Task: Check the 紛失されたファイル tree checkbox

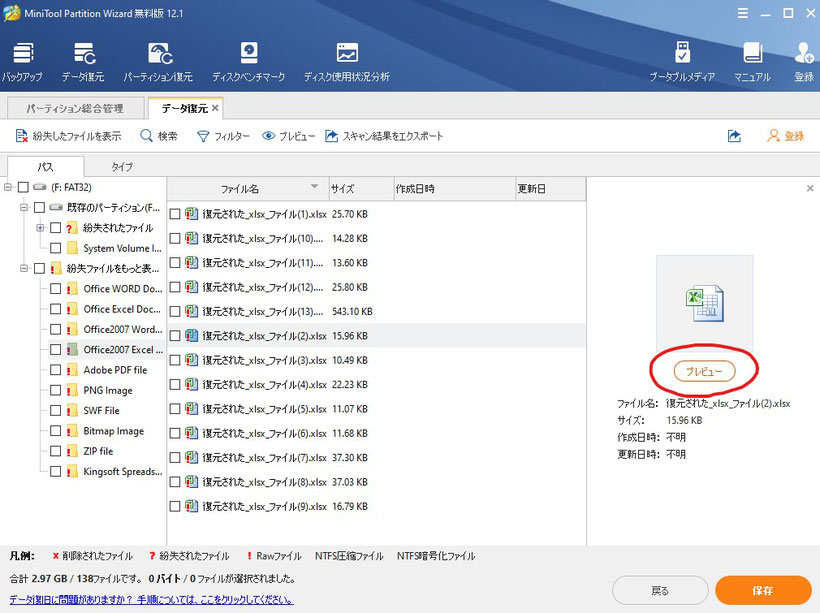Action: click(55, 228)
